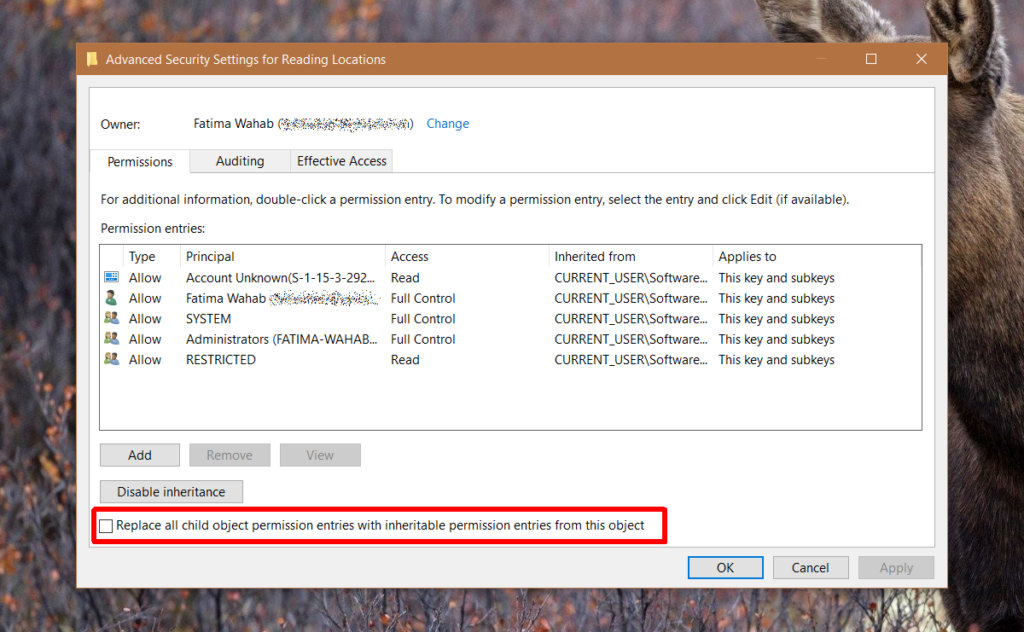Switch to the Auditing tab
The width and height of the screenshot is (1024, 632).
point(239,161)
